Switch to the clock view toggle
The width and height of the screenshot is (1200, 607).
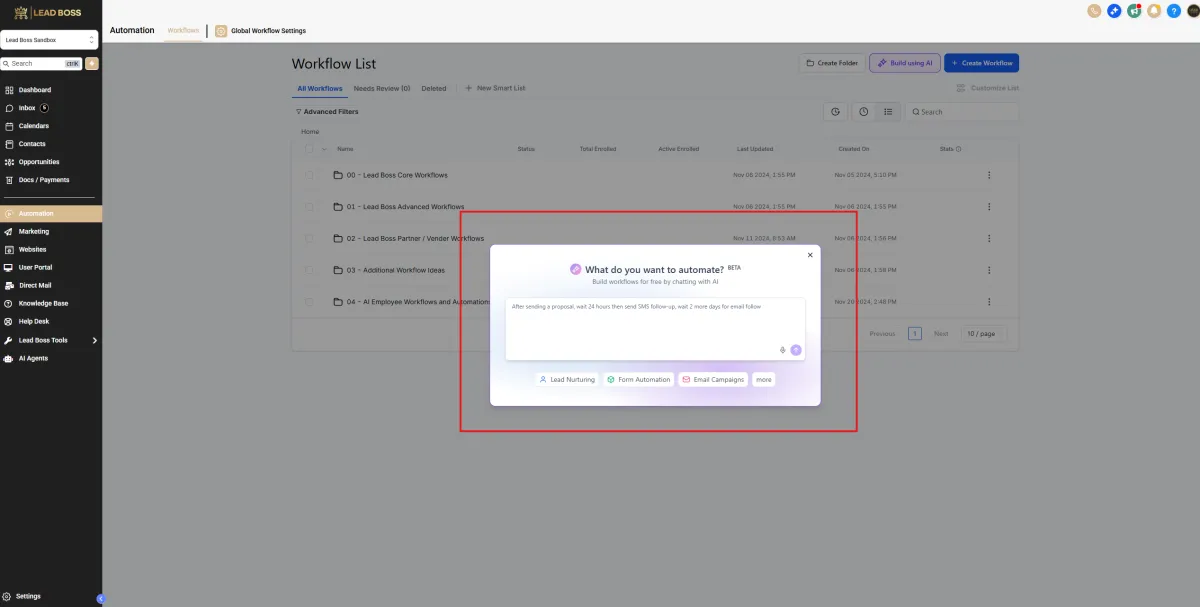pyautogui.click(x=864, y=112)
